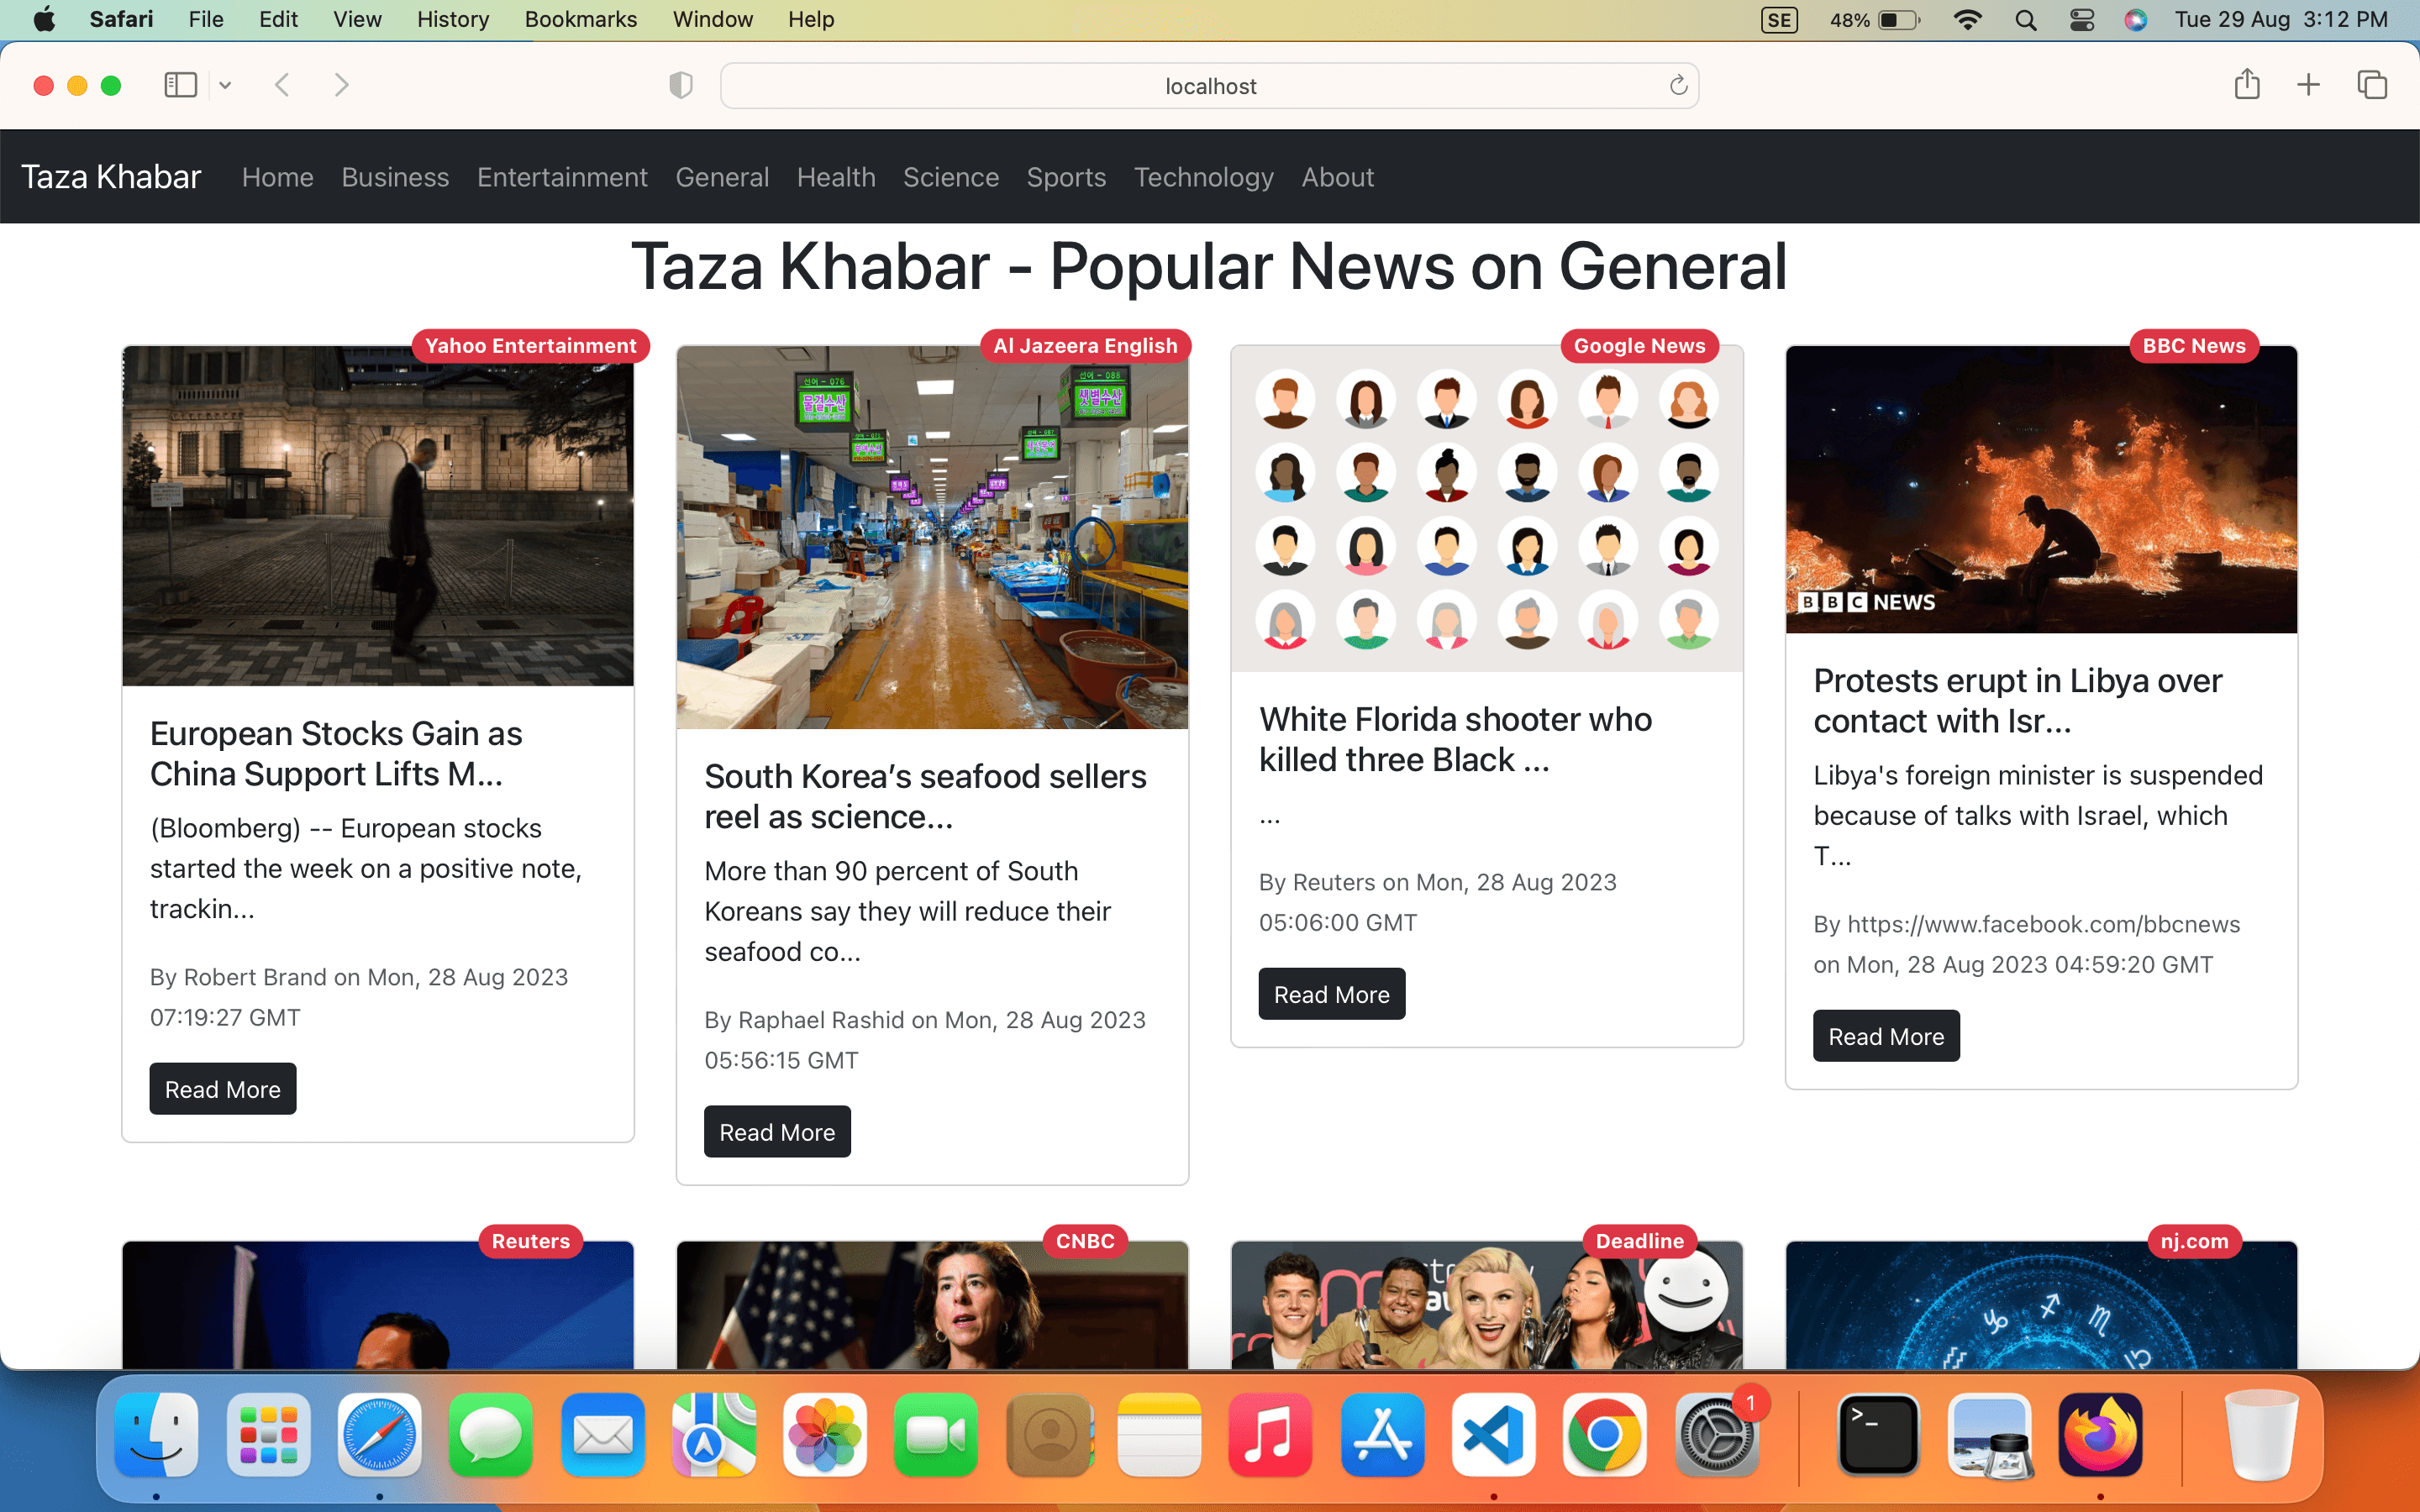This screenshot has width=2420, height=1512.
Task: Open the Control Center toggle icon
Action: point(2082,20)
